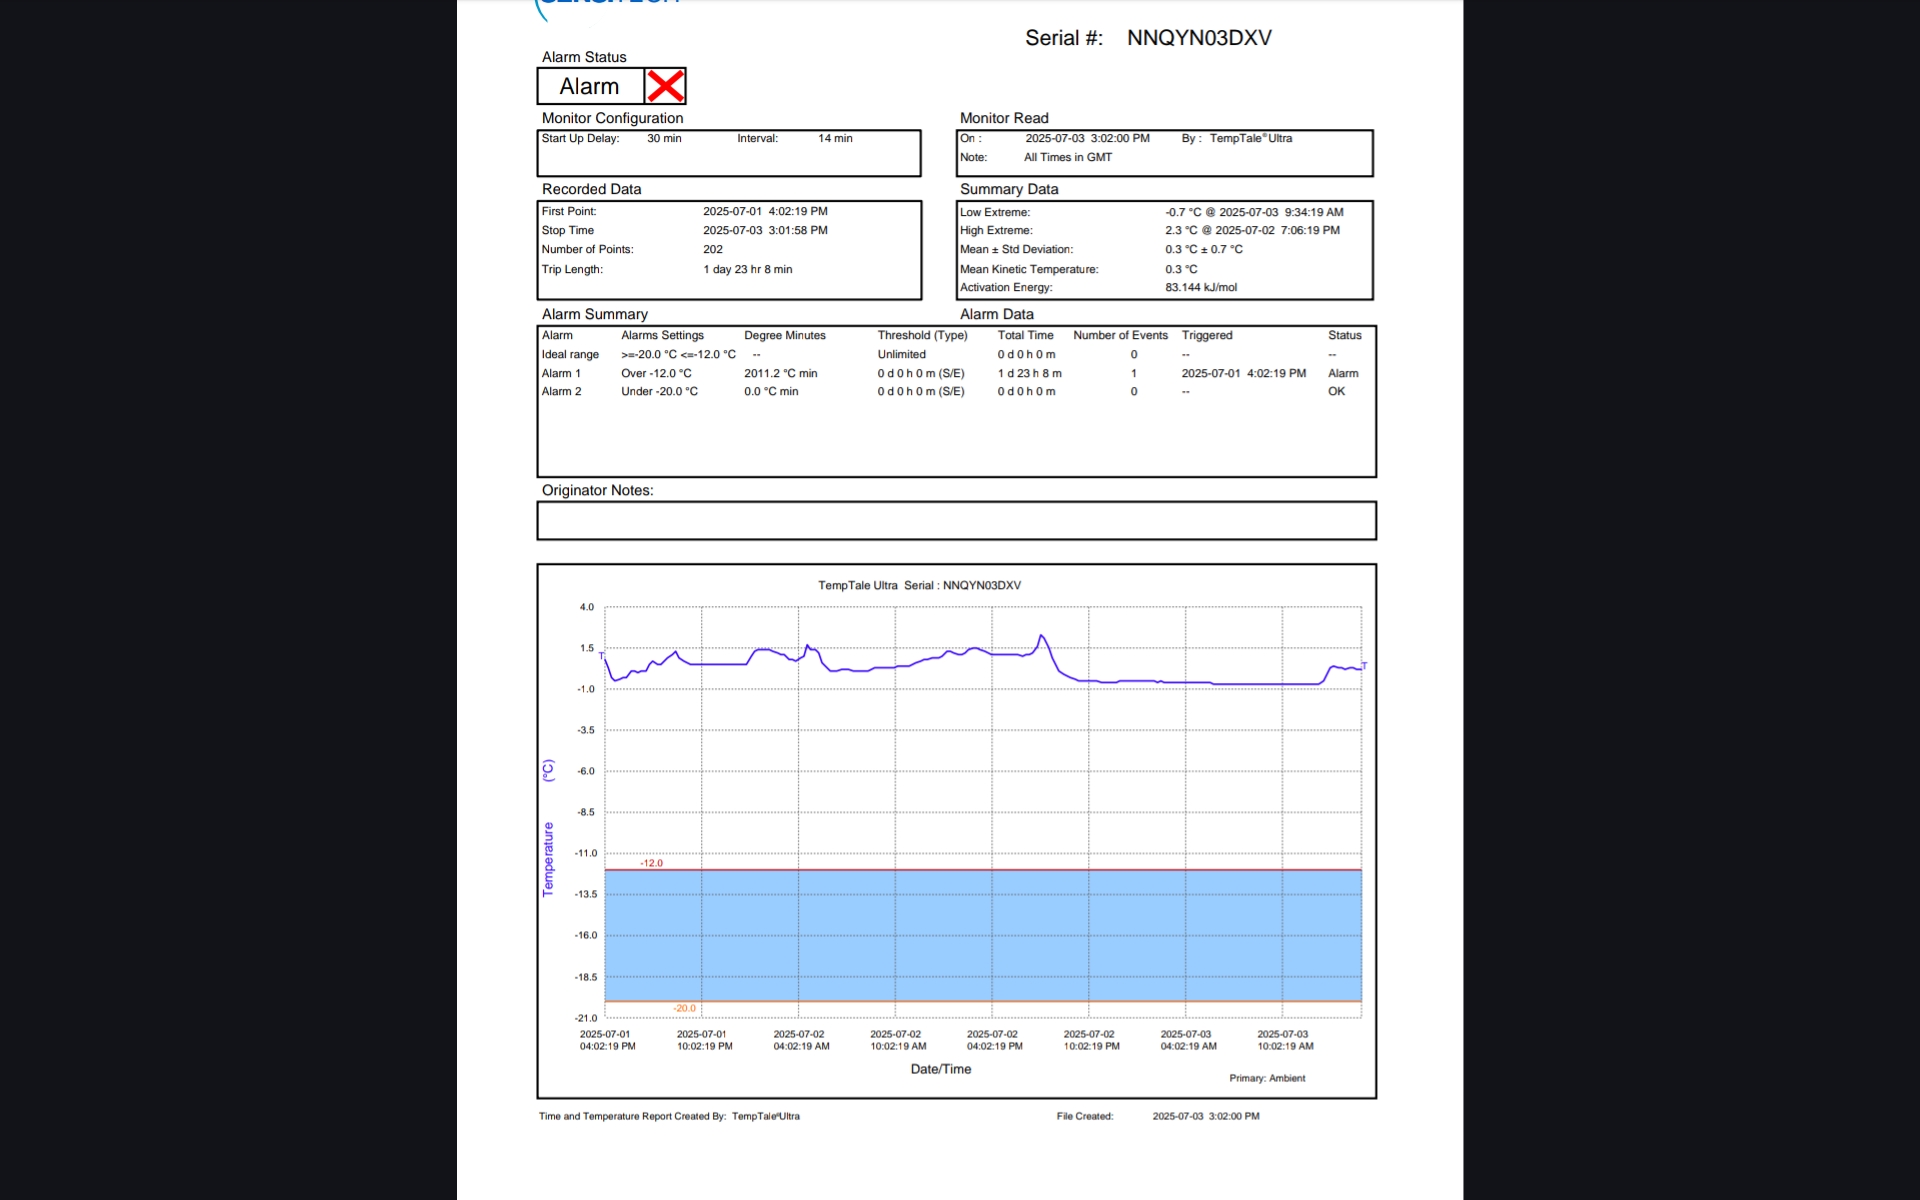Click the Sensitech logo at page top
The image size is (1920, 1200).
click(610, 5)
